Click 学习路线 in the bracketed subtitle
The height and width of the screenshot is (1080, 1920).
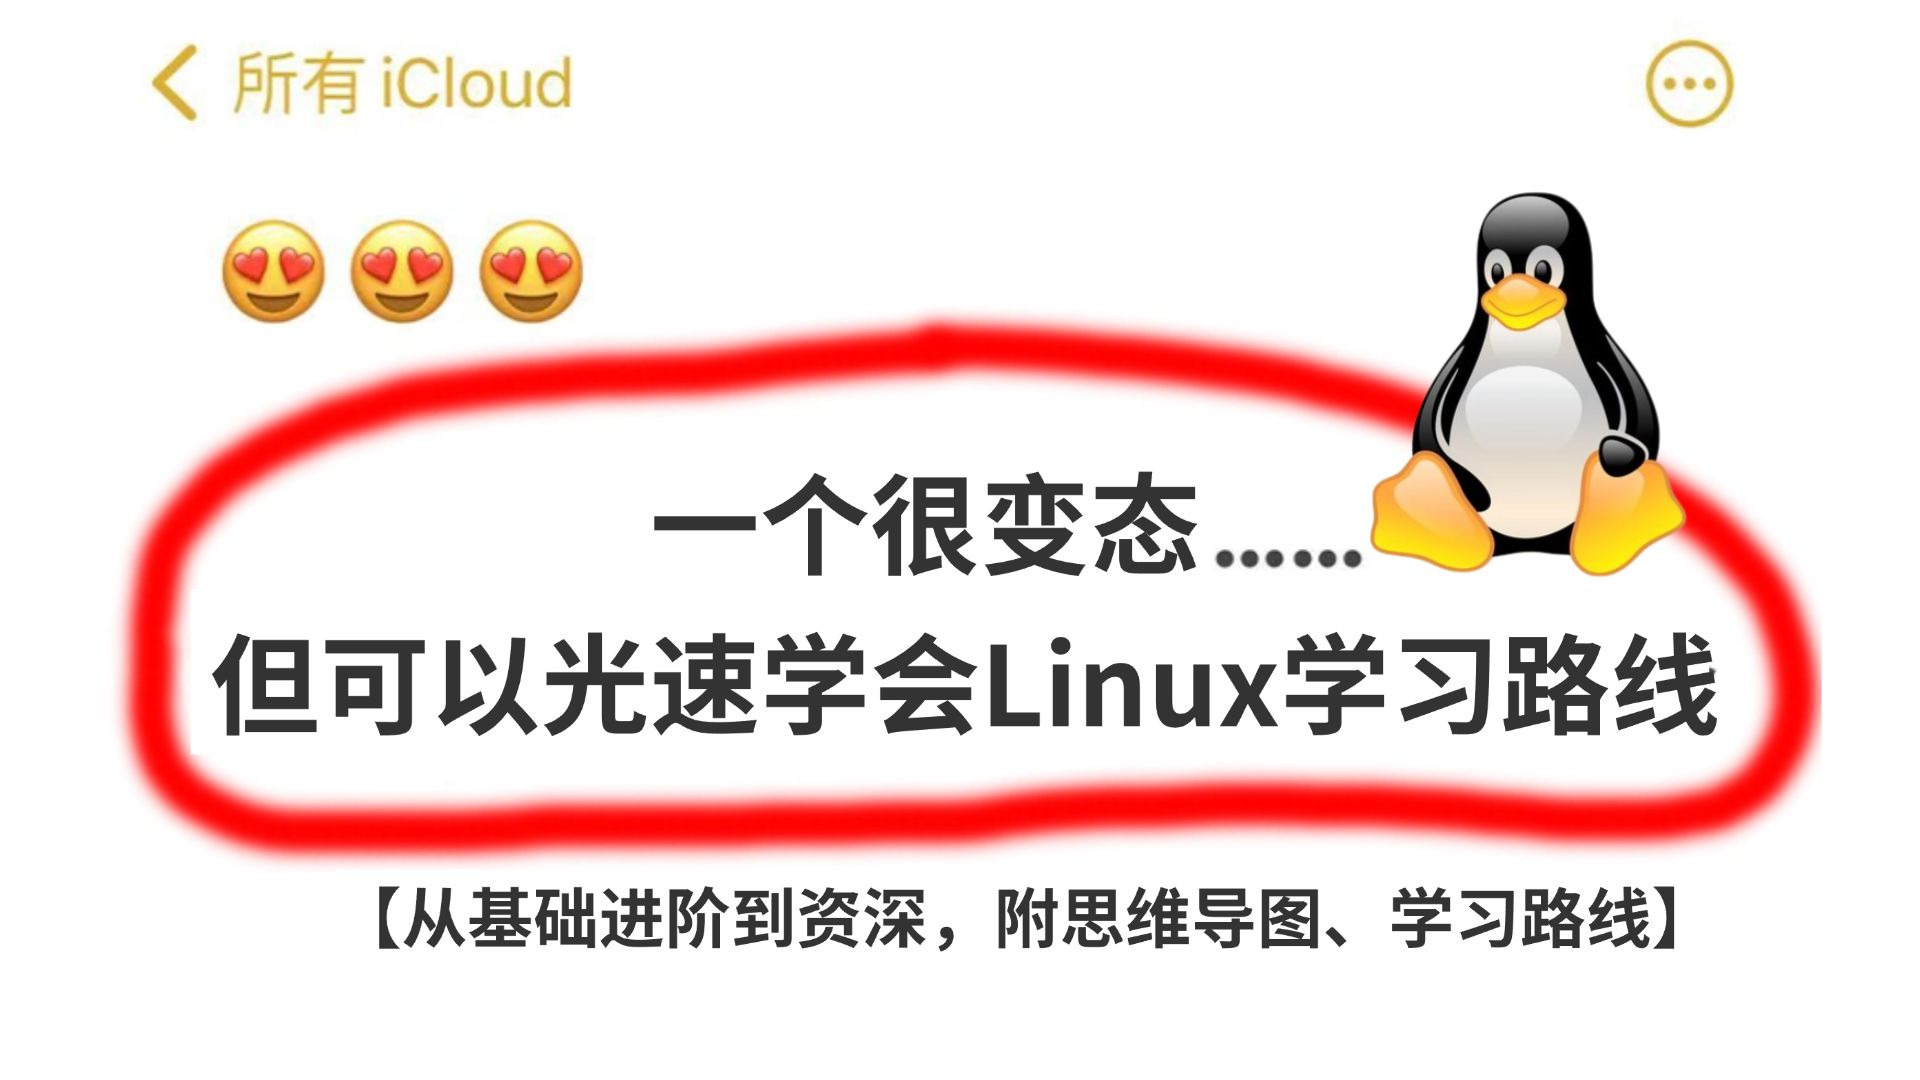pos(1520,918)
